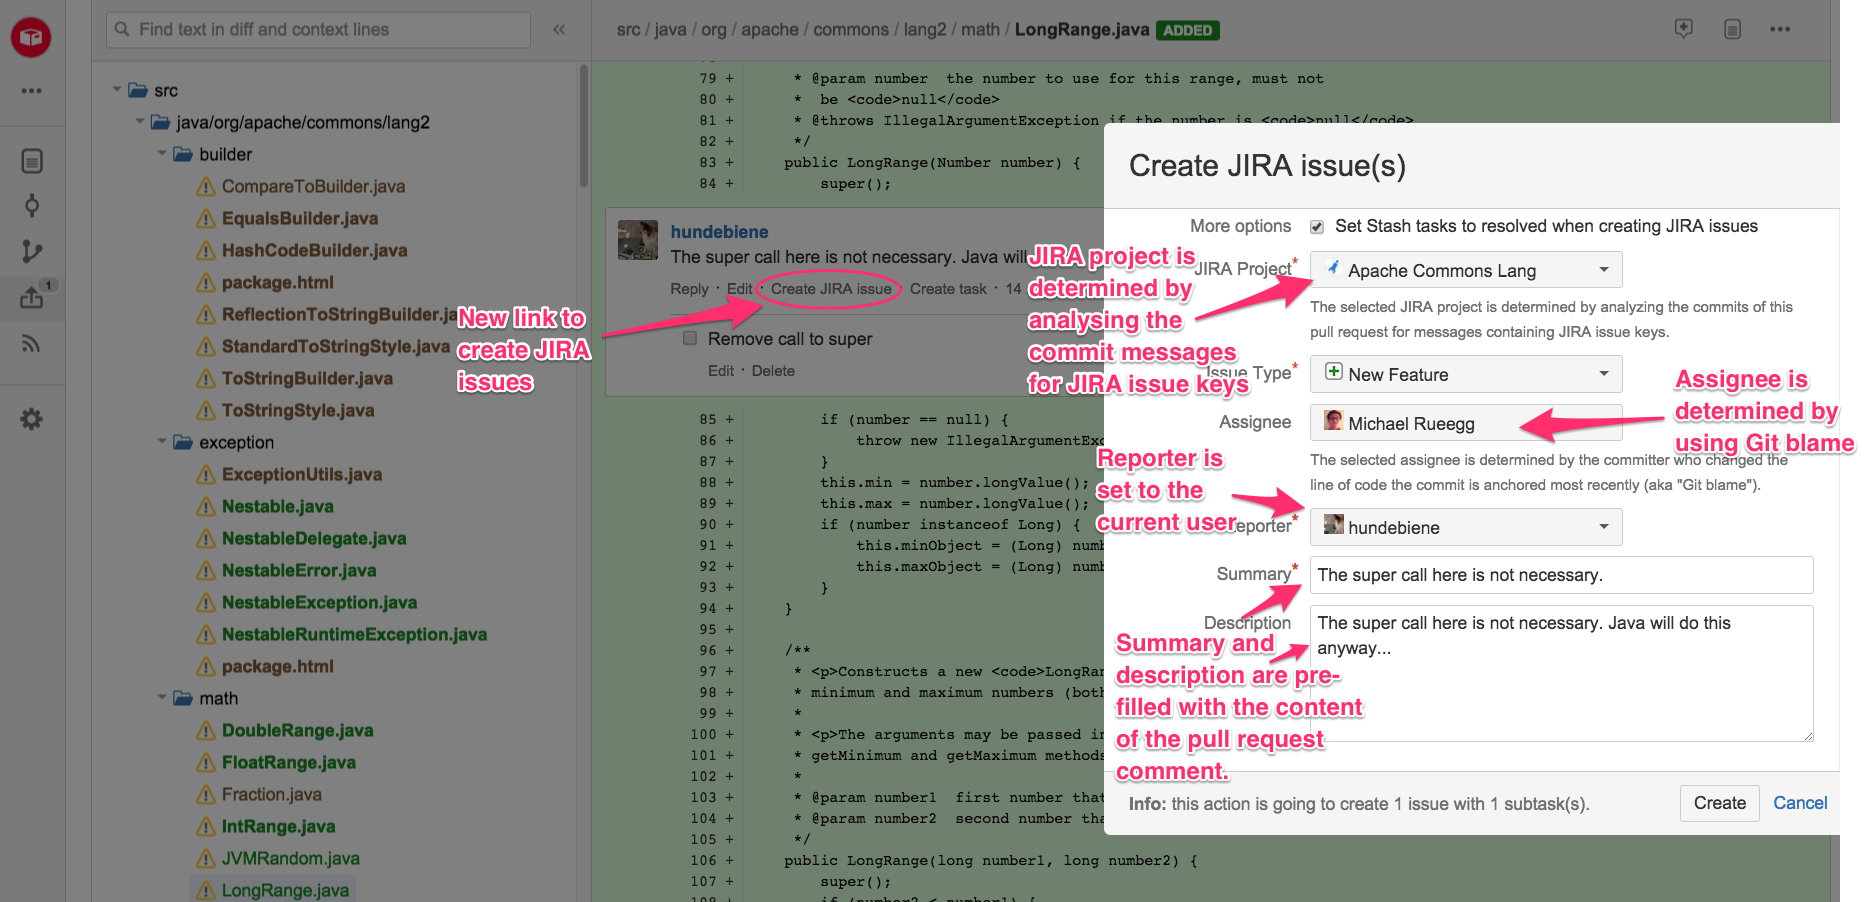
Task: Open the Commits sidebar icon
Action: 32,206
